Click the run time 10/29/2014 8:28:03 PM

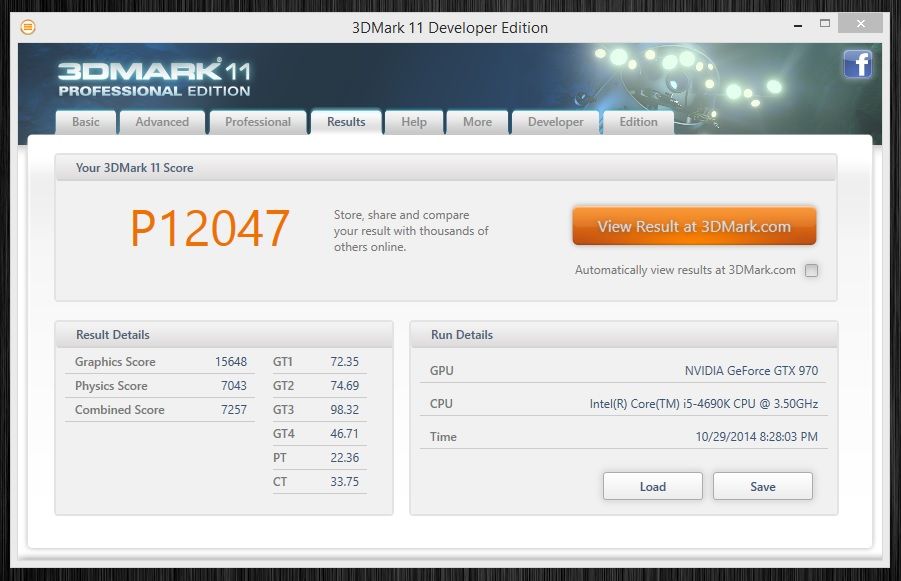[x=756, y=437]
